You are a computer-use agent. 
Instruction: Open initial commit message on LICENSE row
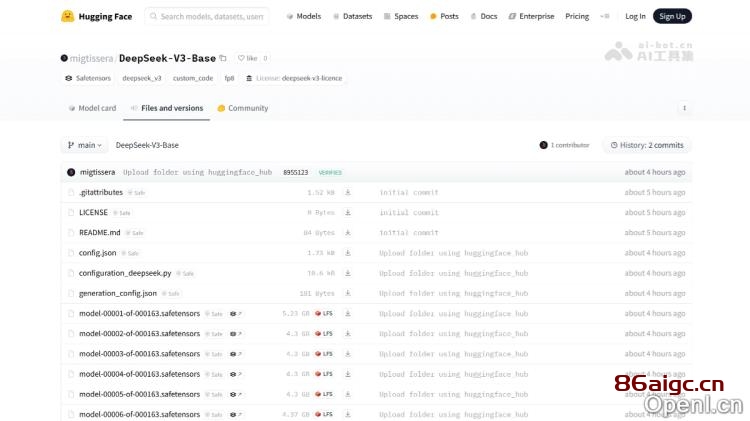coord(409,212)
